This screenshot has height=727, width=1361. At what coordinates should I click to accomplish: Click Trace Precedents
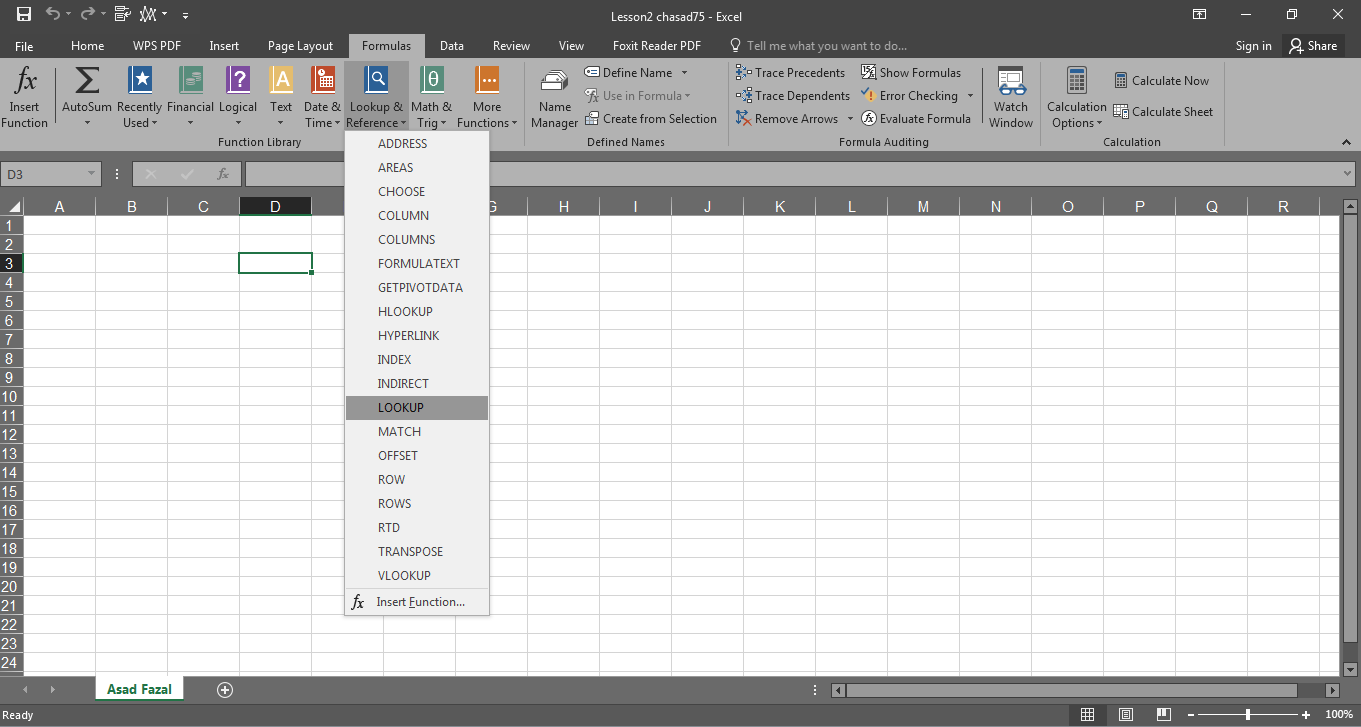point(790,73)
